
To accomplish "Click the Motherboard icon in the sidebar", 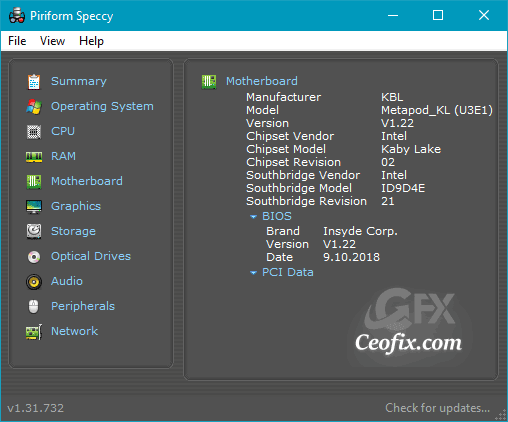I will (x=34, y=182).
